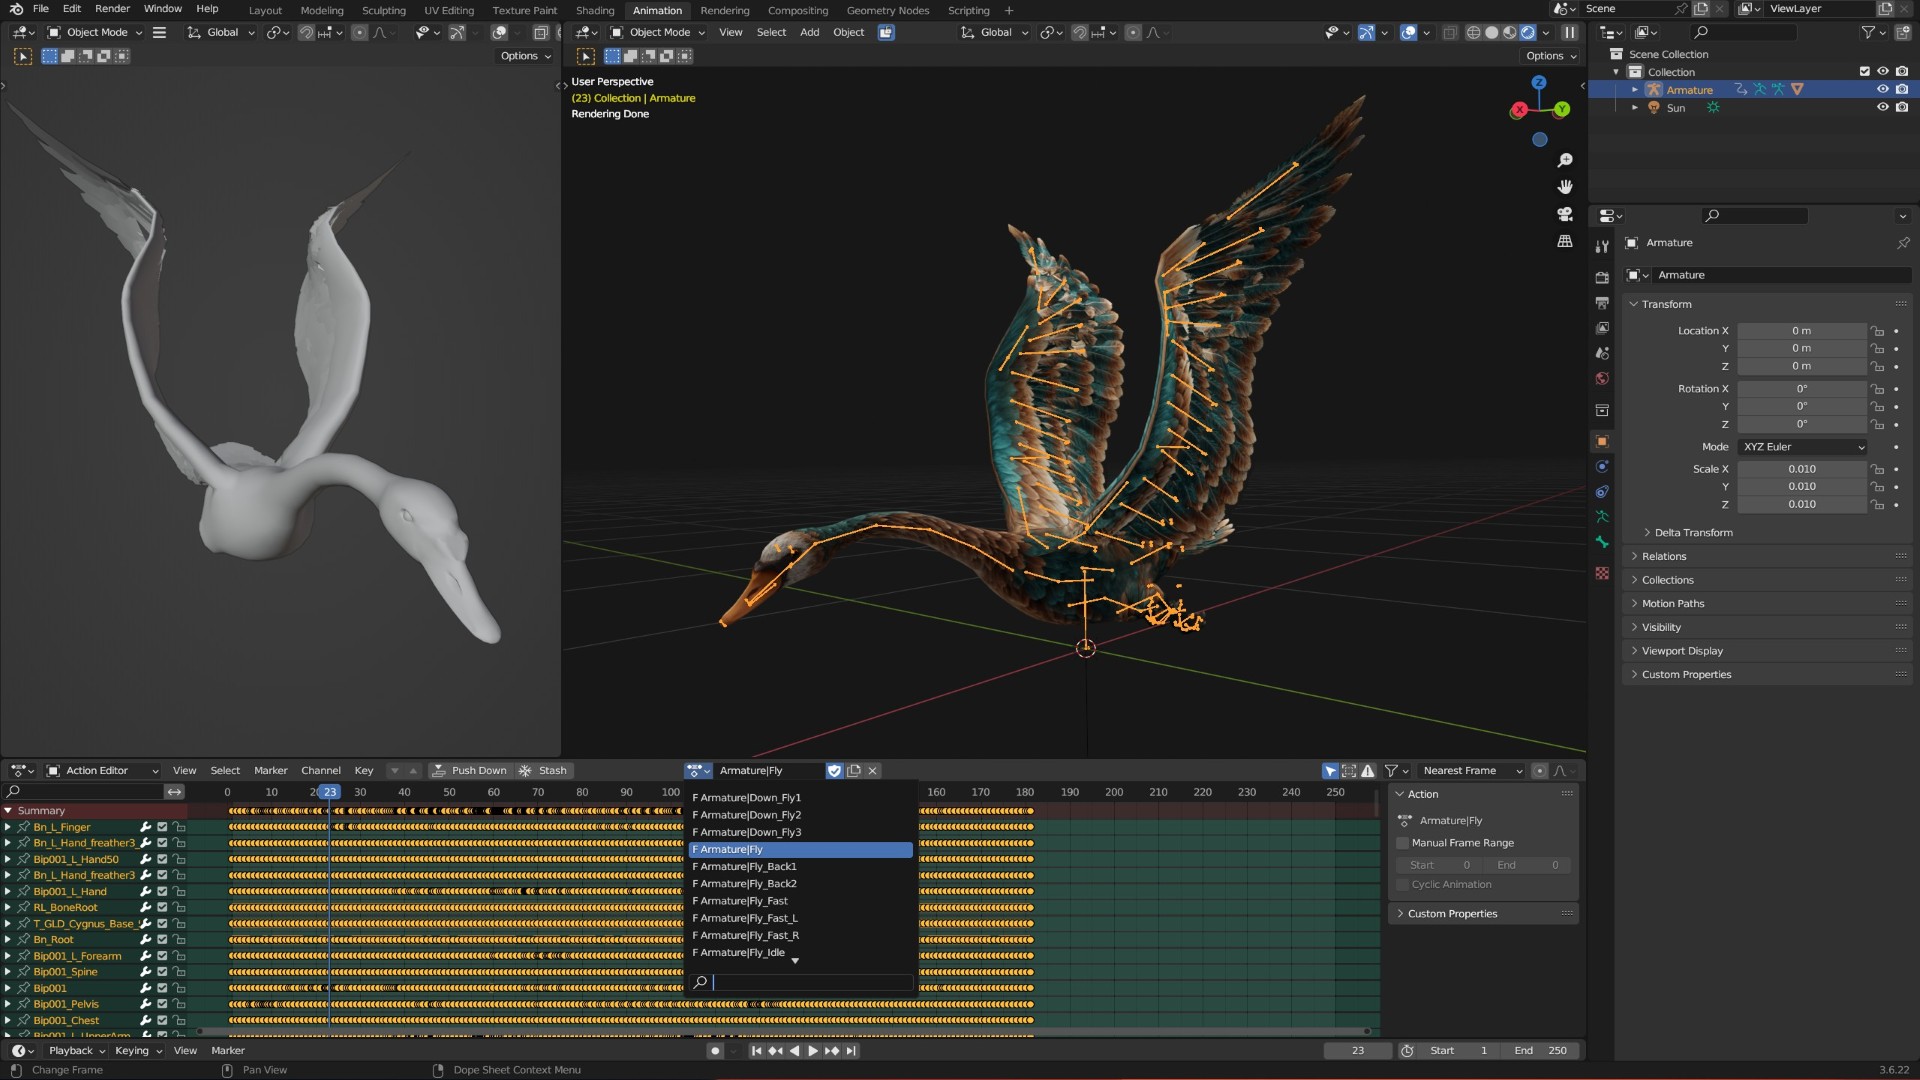Viewport: 1920px width, 1080px height.
Task: Open the World properties tab icon
Action: (x=1602, y=379)
